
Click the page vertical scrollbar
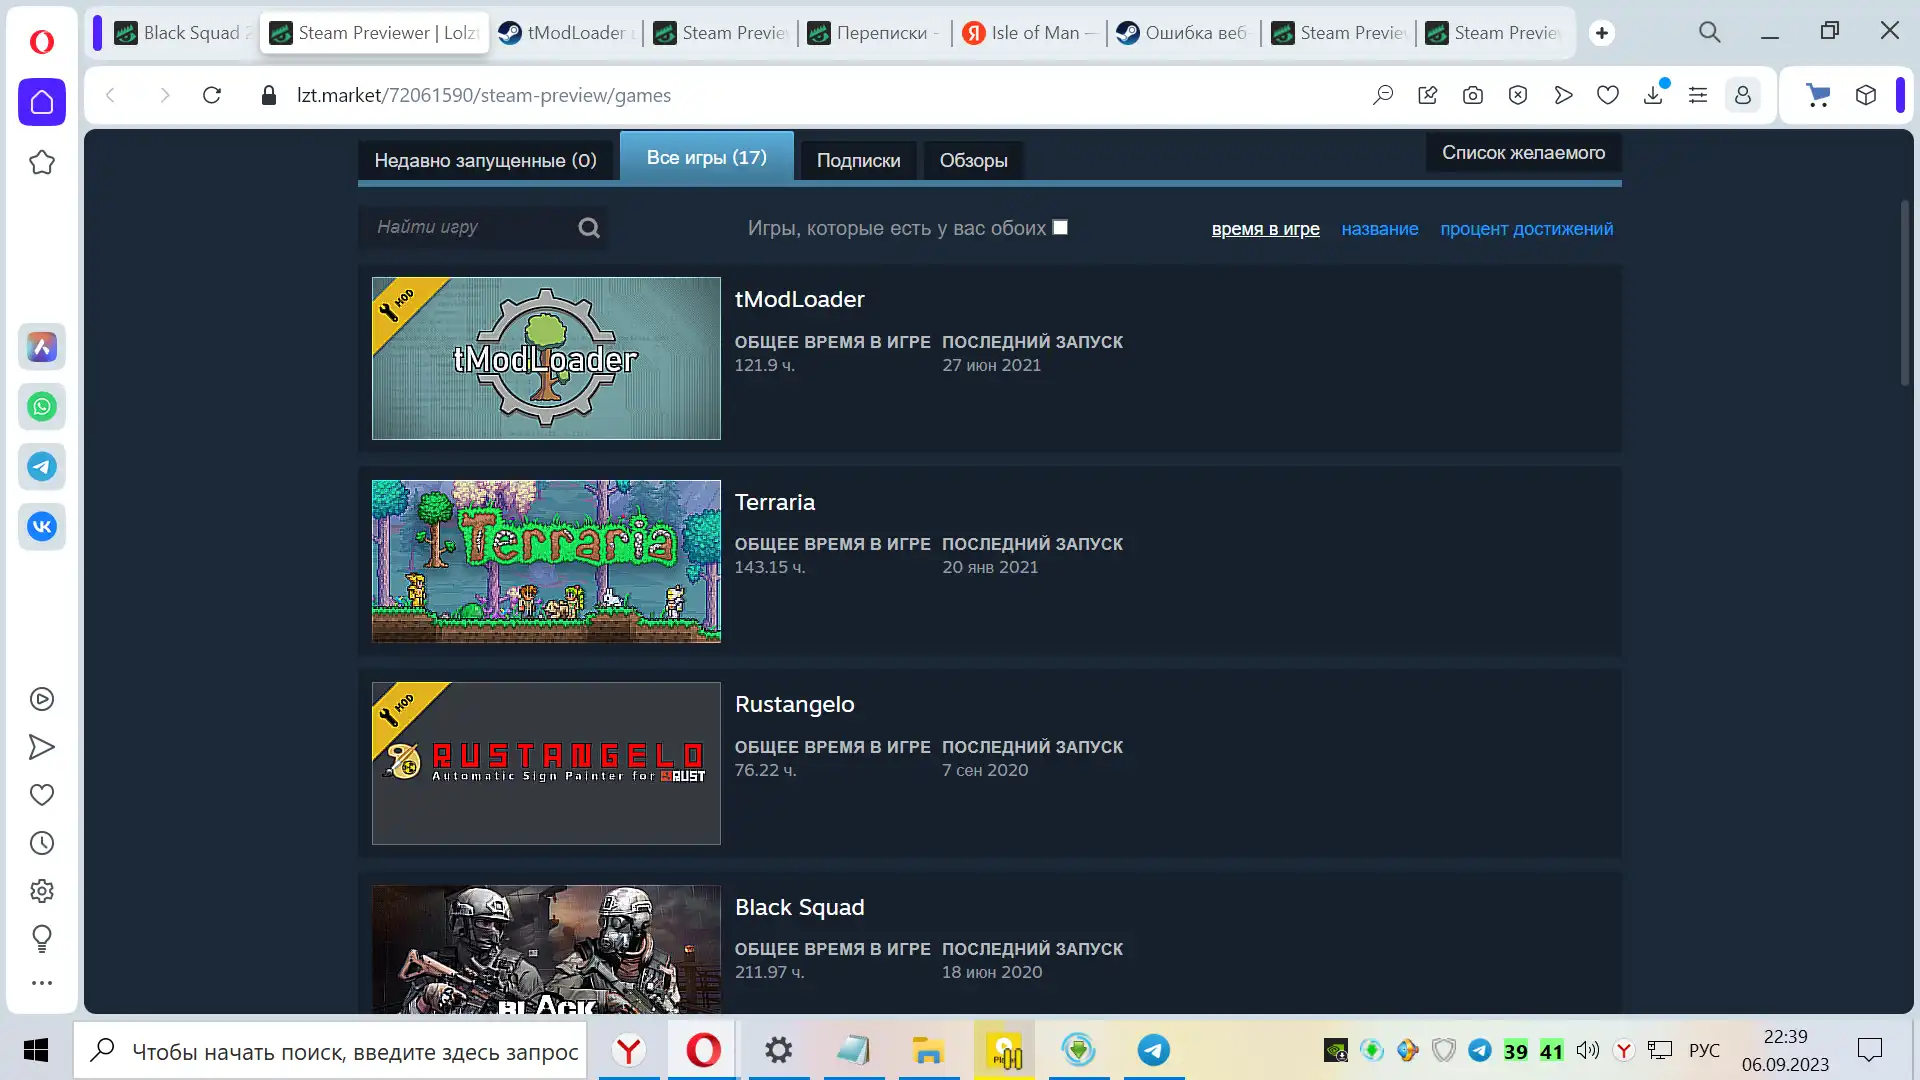(1905, 293)
